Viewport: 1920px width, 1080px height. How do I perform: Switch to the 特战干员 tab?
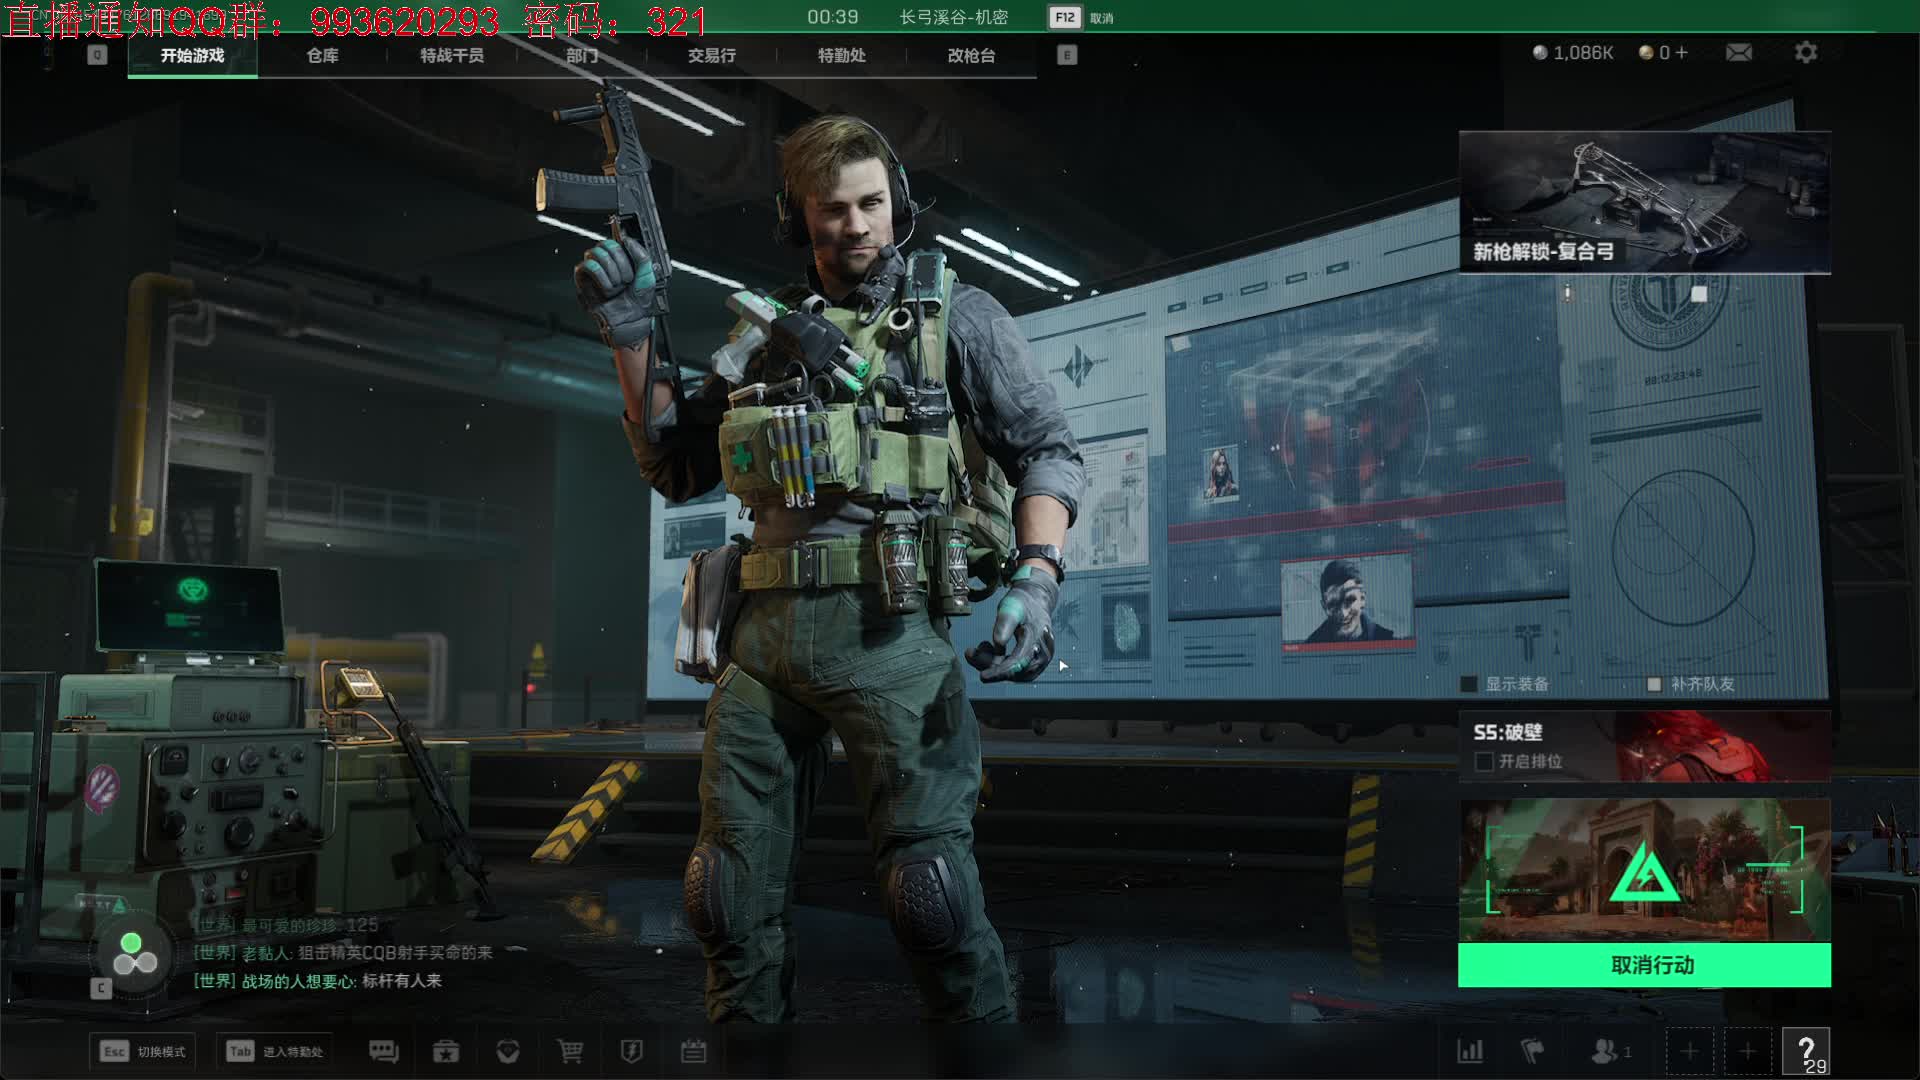pyautogui.click(x=452, y=55)
